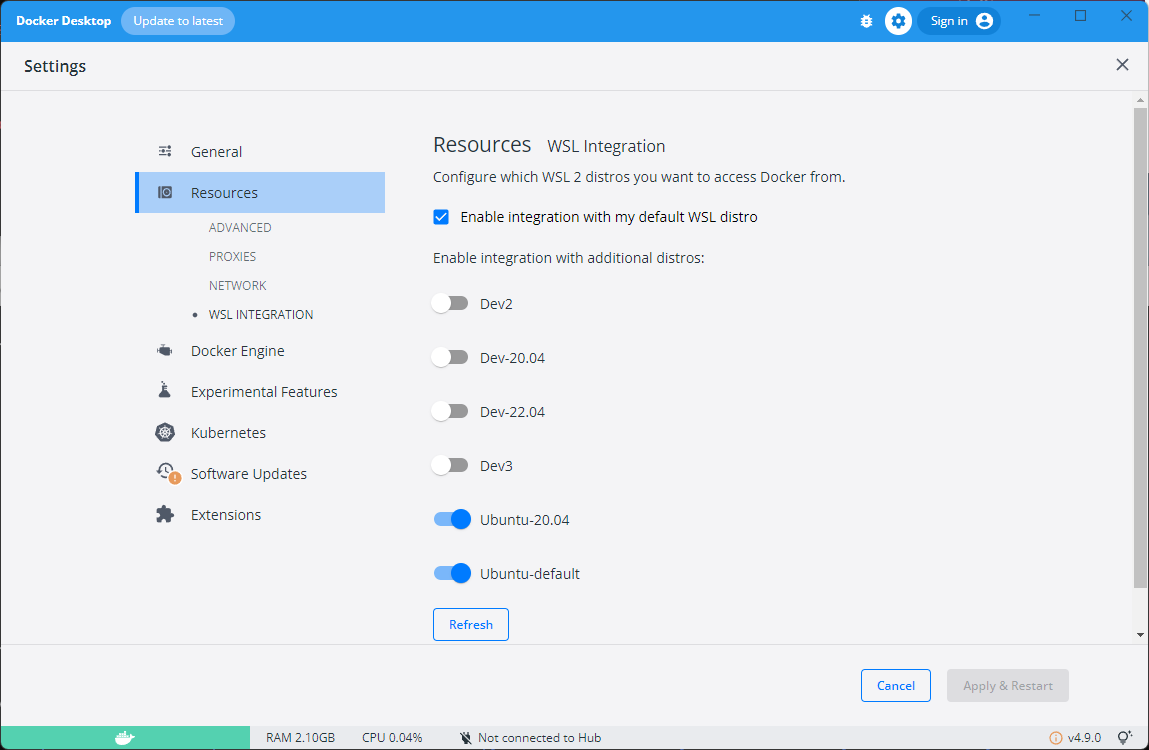
Task: Turn on the Dev-20.04 toggle
Action: pos(450,358)
